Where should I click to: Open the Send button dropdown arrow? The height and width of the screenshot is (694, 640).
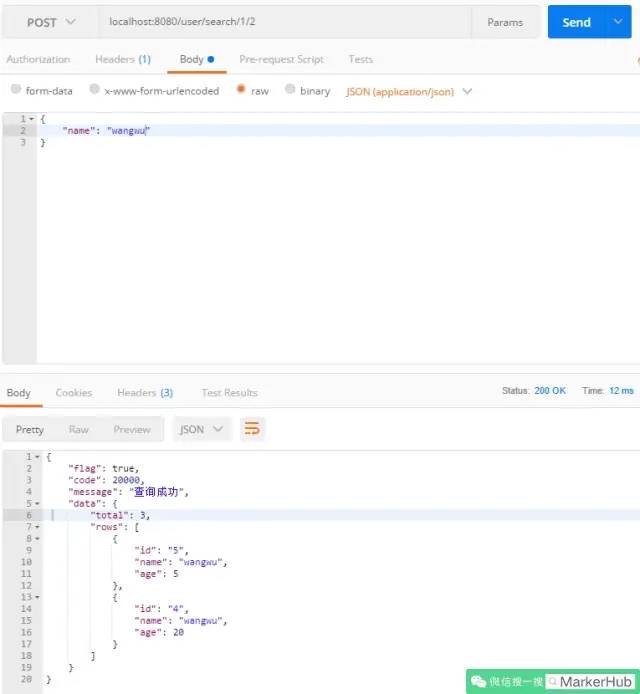[x=618, y=22]
